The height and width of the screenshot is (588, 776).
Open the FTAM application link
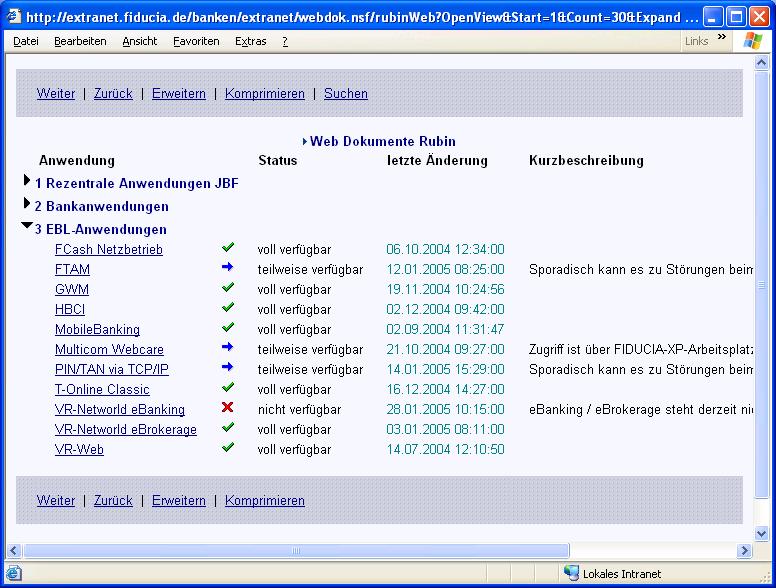(x=72, y=269)
